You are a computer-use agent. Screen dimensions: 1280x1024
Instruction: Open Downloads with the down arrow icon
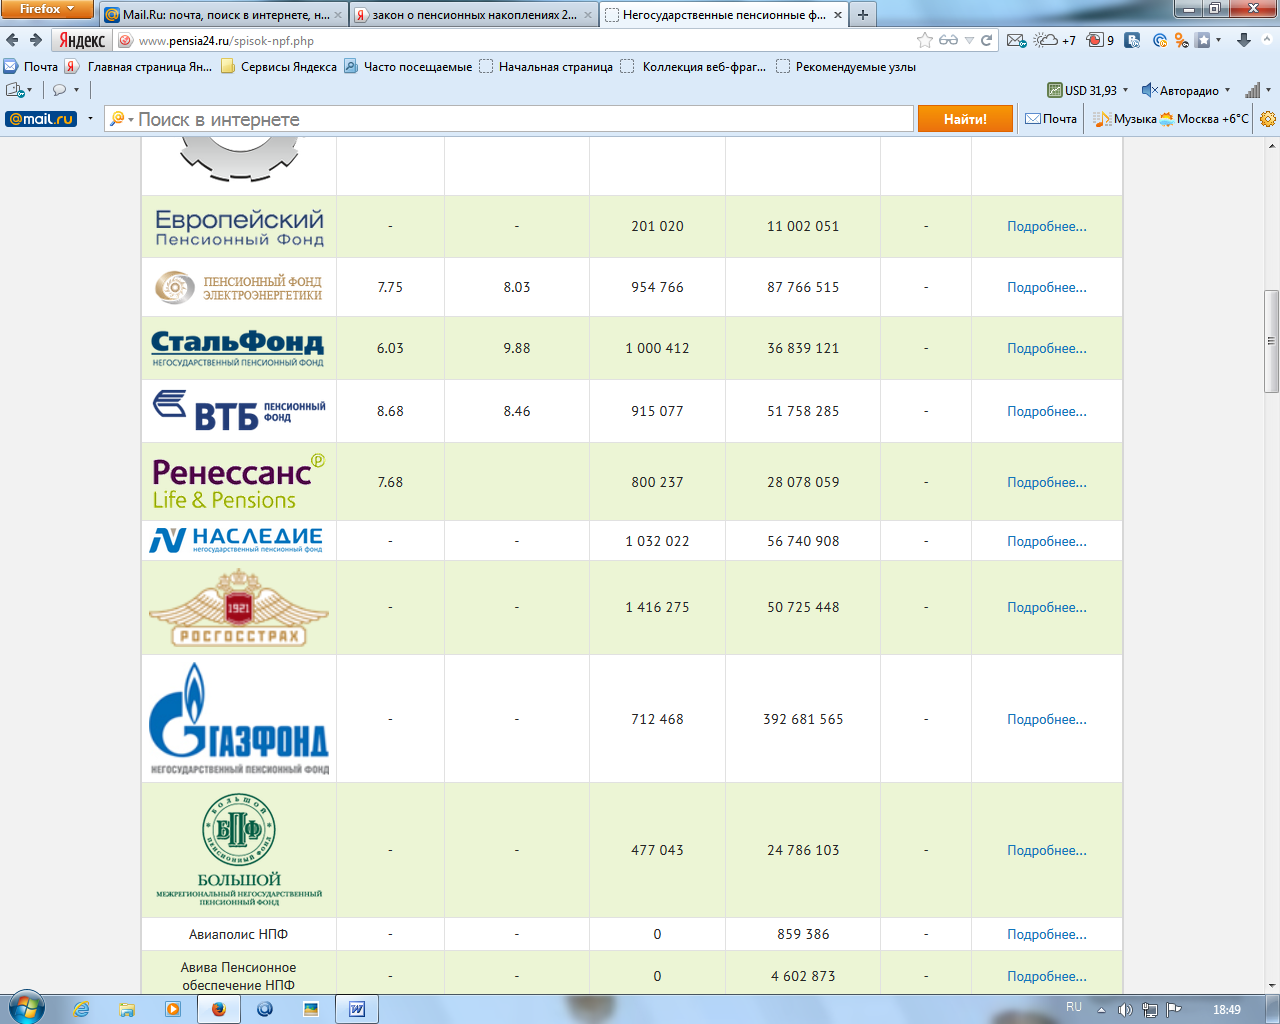pos(1244,40)
